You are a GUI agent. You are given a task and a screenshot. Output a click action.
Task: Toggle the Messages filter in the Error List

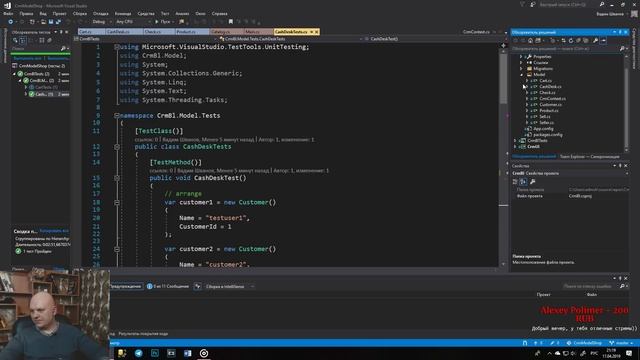(168, 287)
